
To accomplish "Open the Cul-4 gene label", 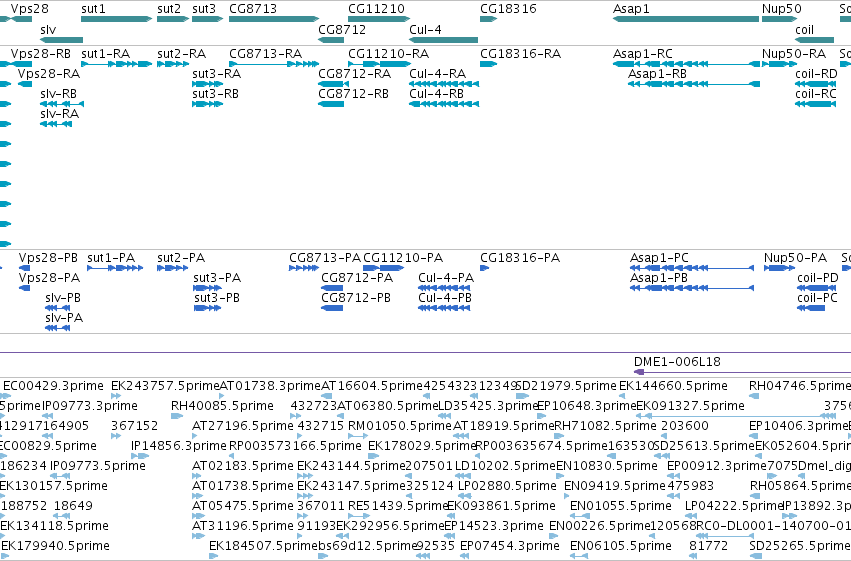I will (x=425, y=29).
